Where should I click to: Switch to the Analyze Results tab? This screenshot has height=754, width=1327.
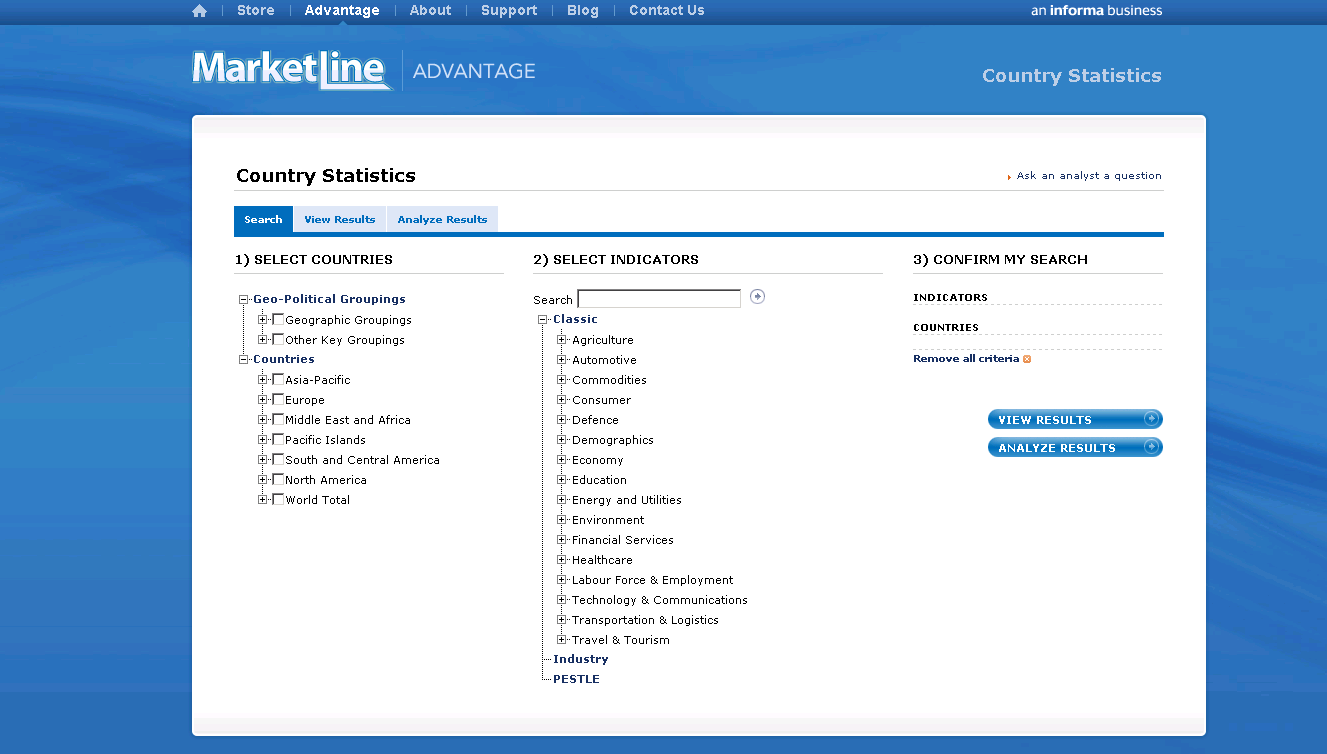(442, 219)
